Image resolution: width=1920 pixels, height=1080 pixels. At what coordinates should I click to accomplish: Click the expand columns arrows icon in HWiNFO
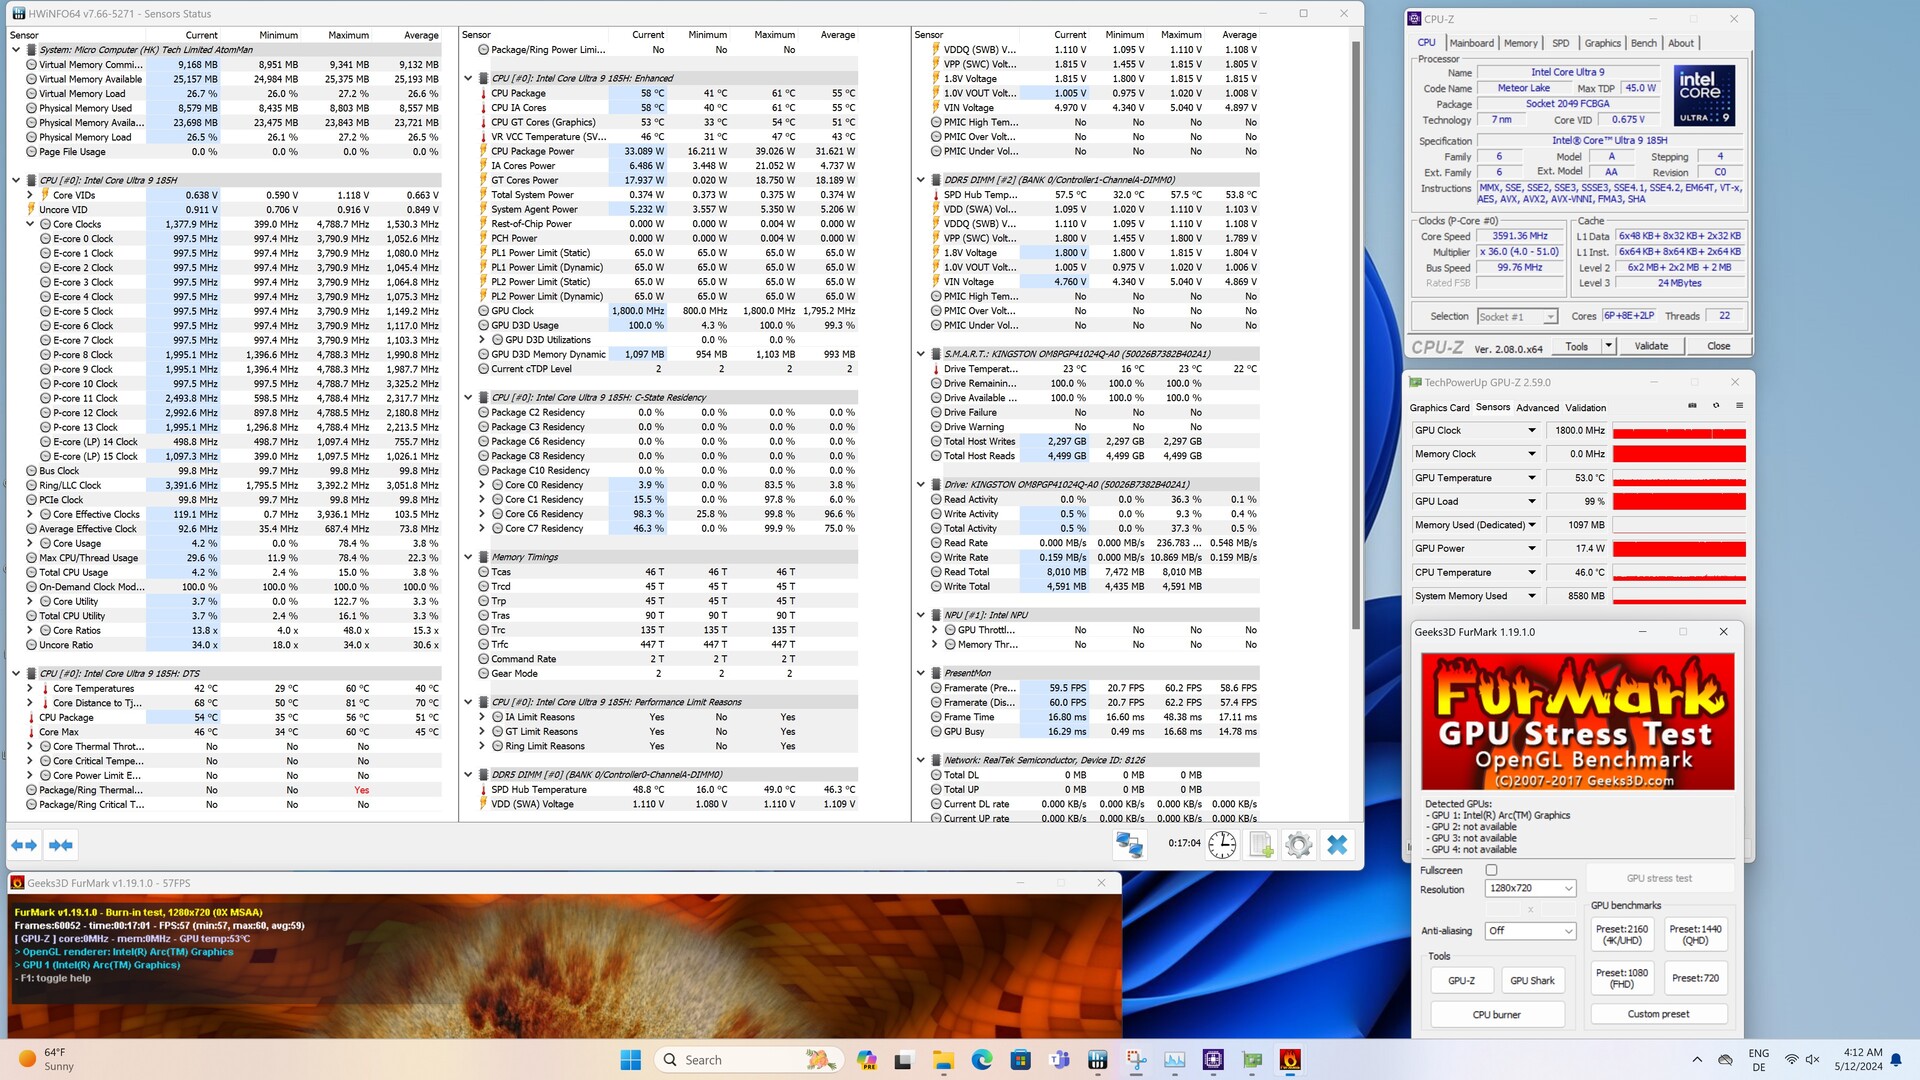click(x=24, y=845)
